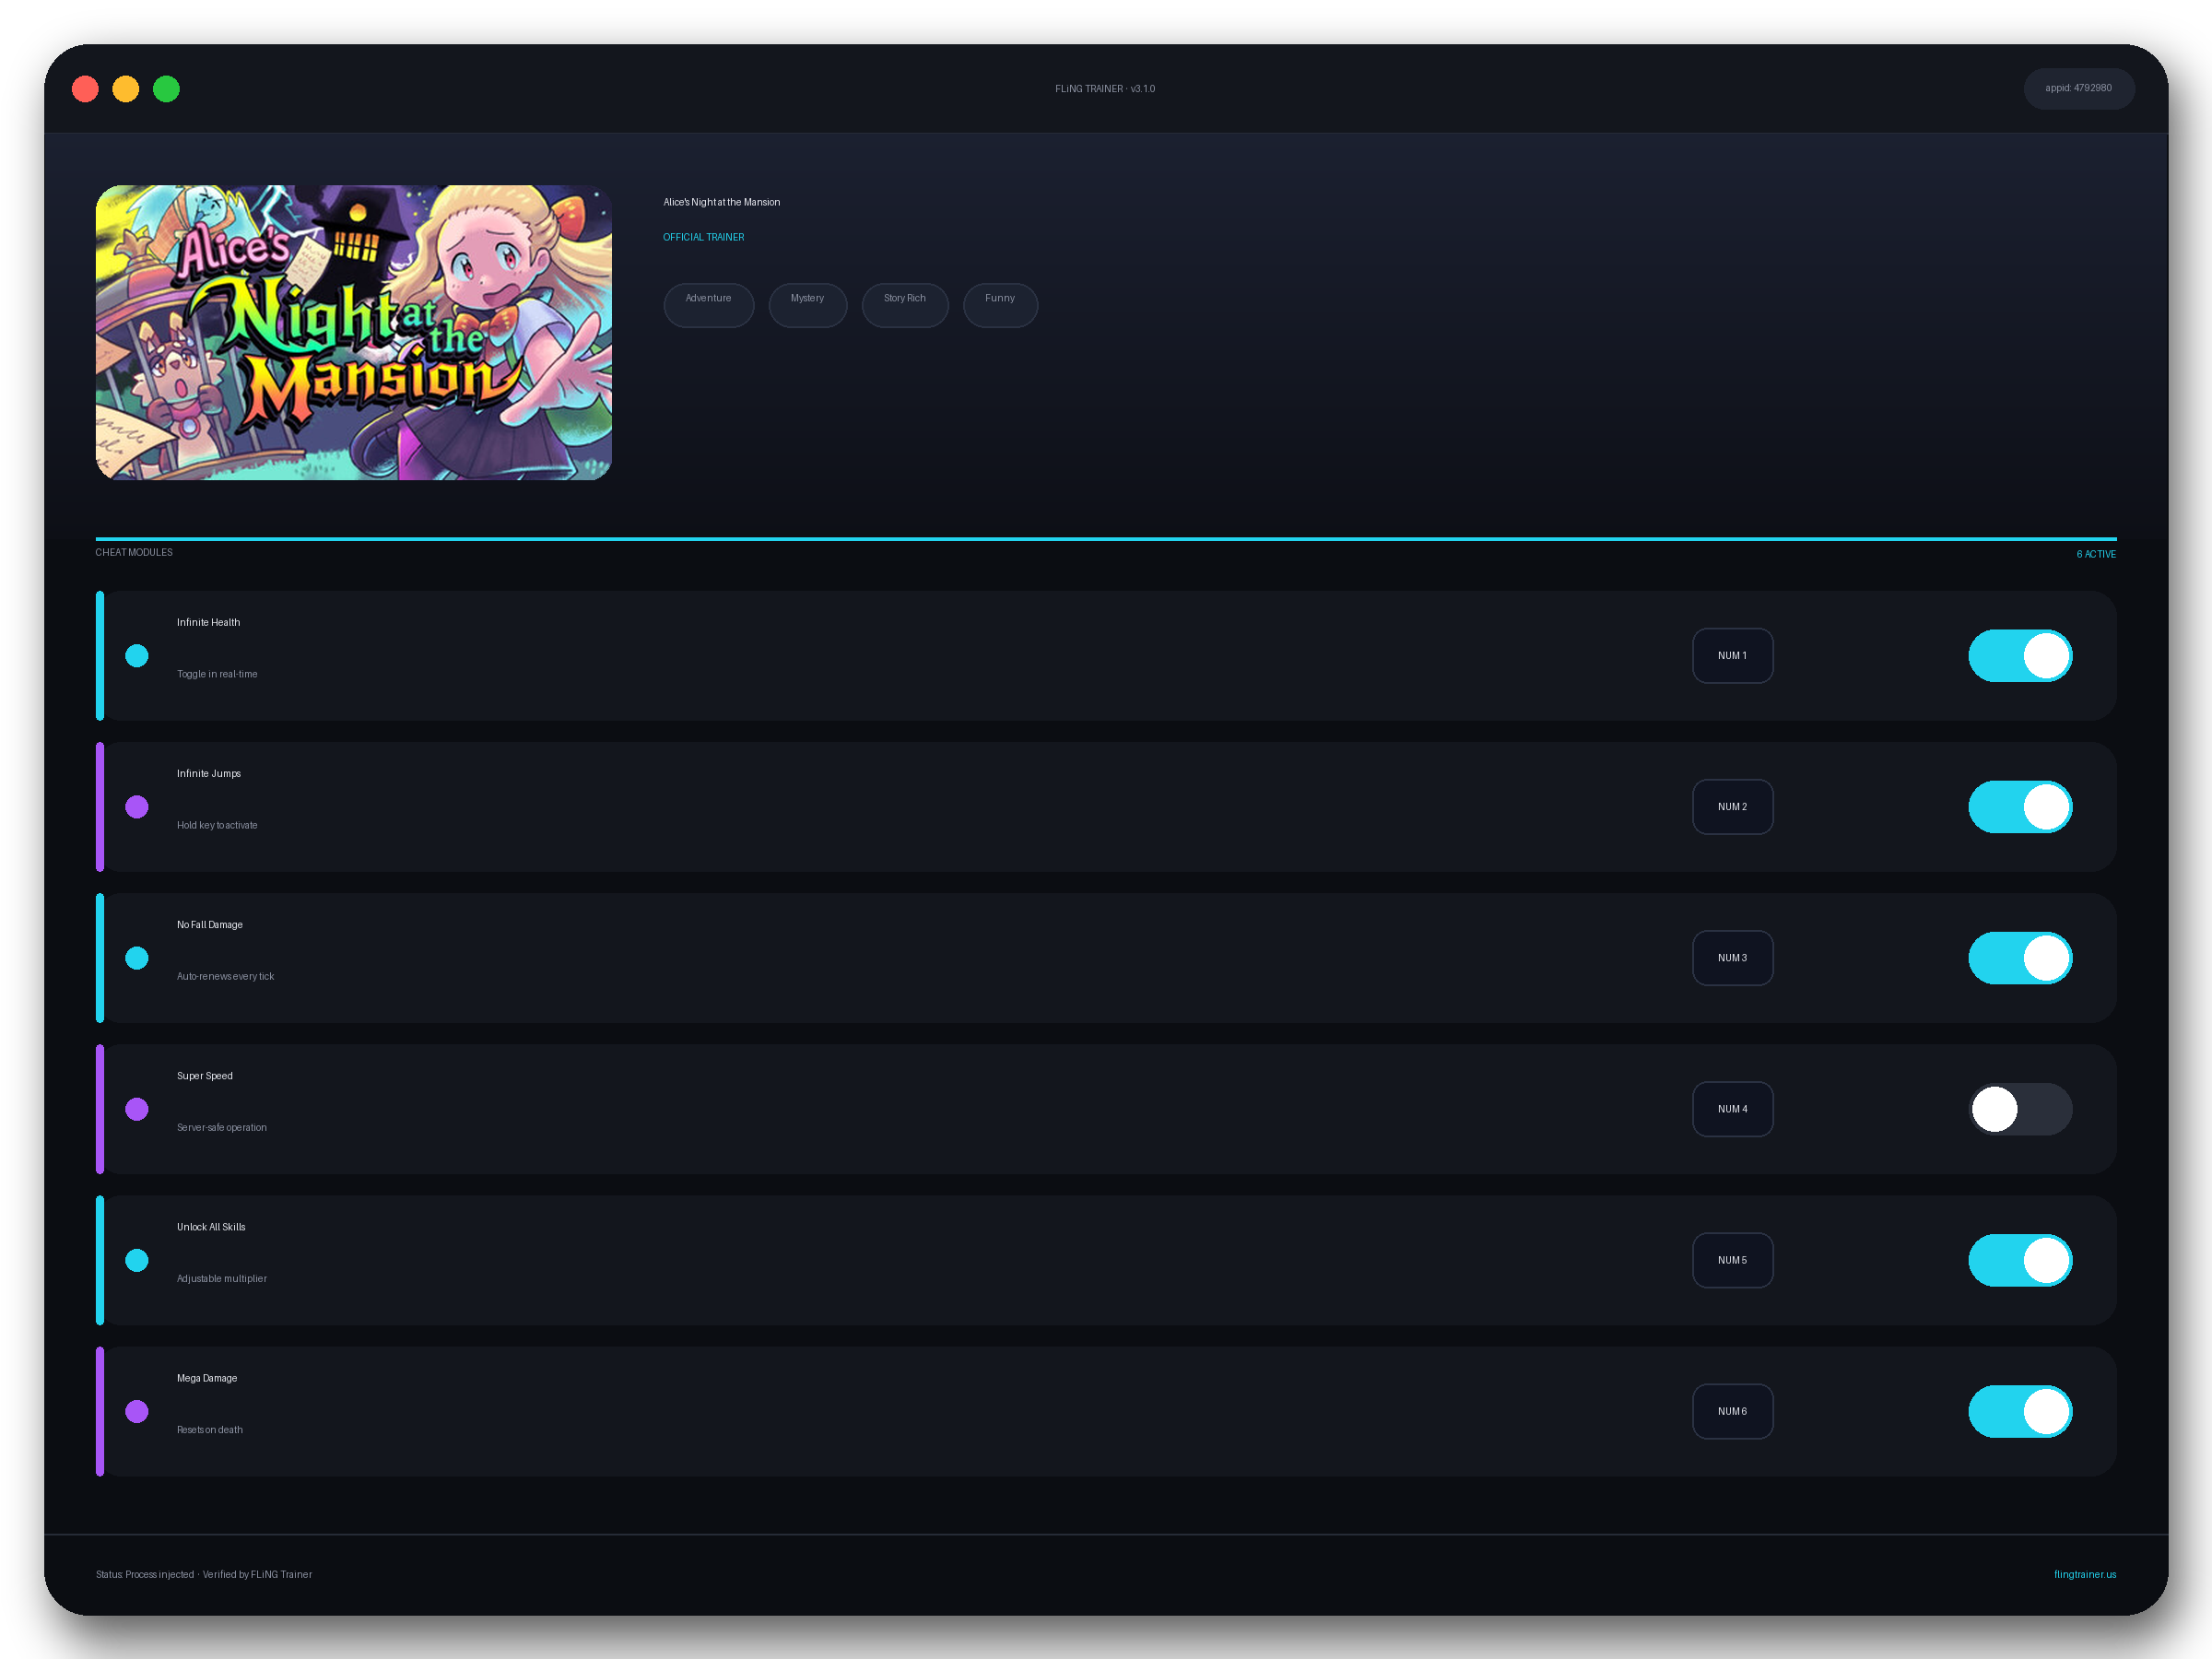Close the trainer window with red button
The height and width of the screenshot is (1659, 2212).
coord(85,89)
